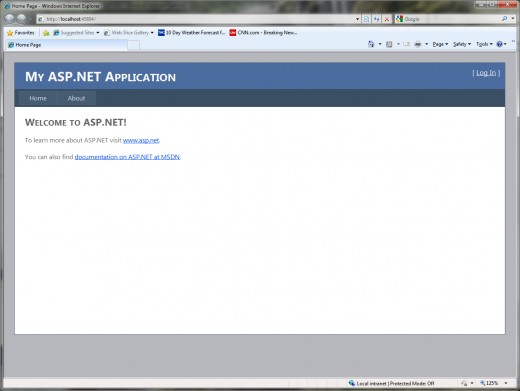The image size is (520, 391).
Task: Open the Safety menu
Action: click(462, 44)
